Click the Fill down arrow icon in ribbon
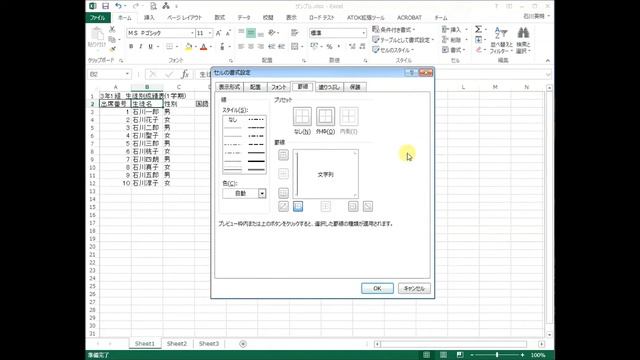Screen dimensions: 640x360 (x=478, y=40)
